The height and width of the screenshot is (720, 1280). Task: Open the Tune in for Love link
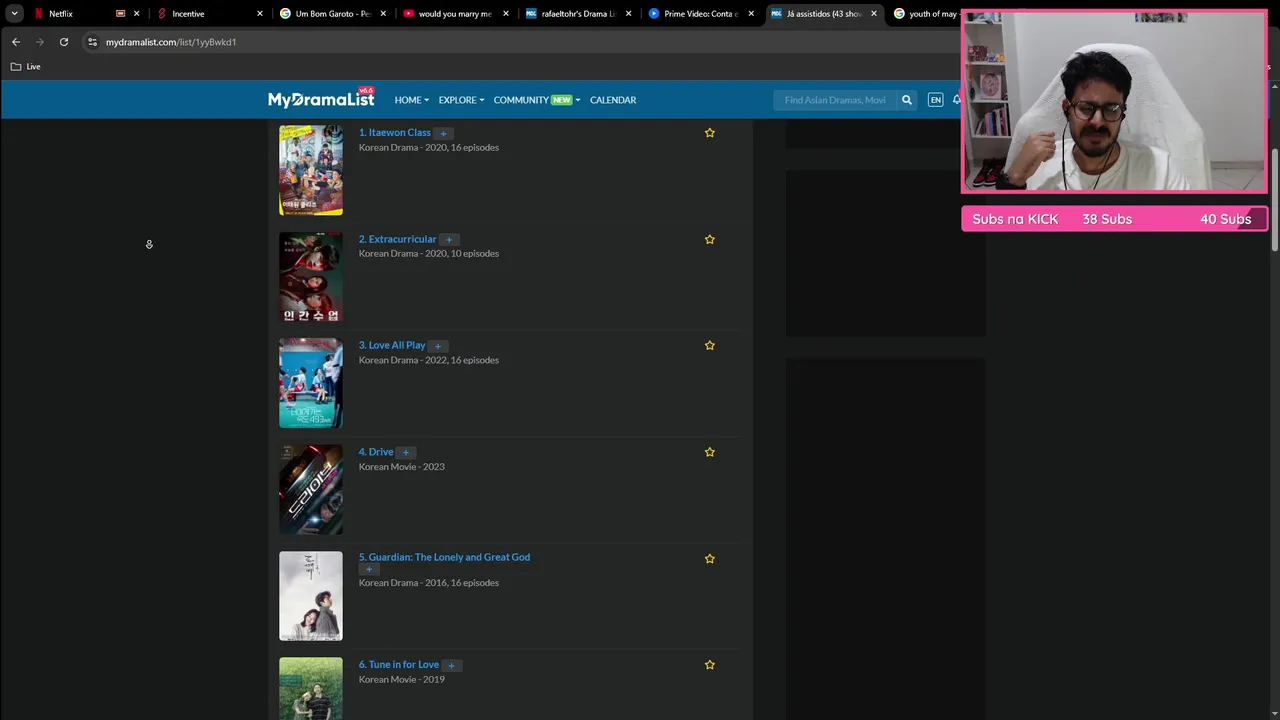coord(399,664)
